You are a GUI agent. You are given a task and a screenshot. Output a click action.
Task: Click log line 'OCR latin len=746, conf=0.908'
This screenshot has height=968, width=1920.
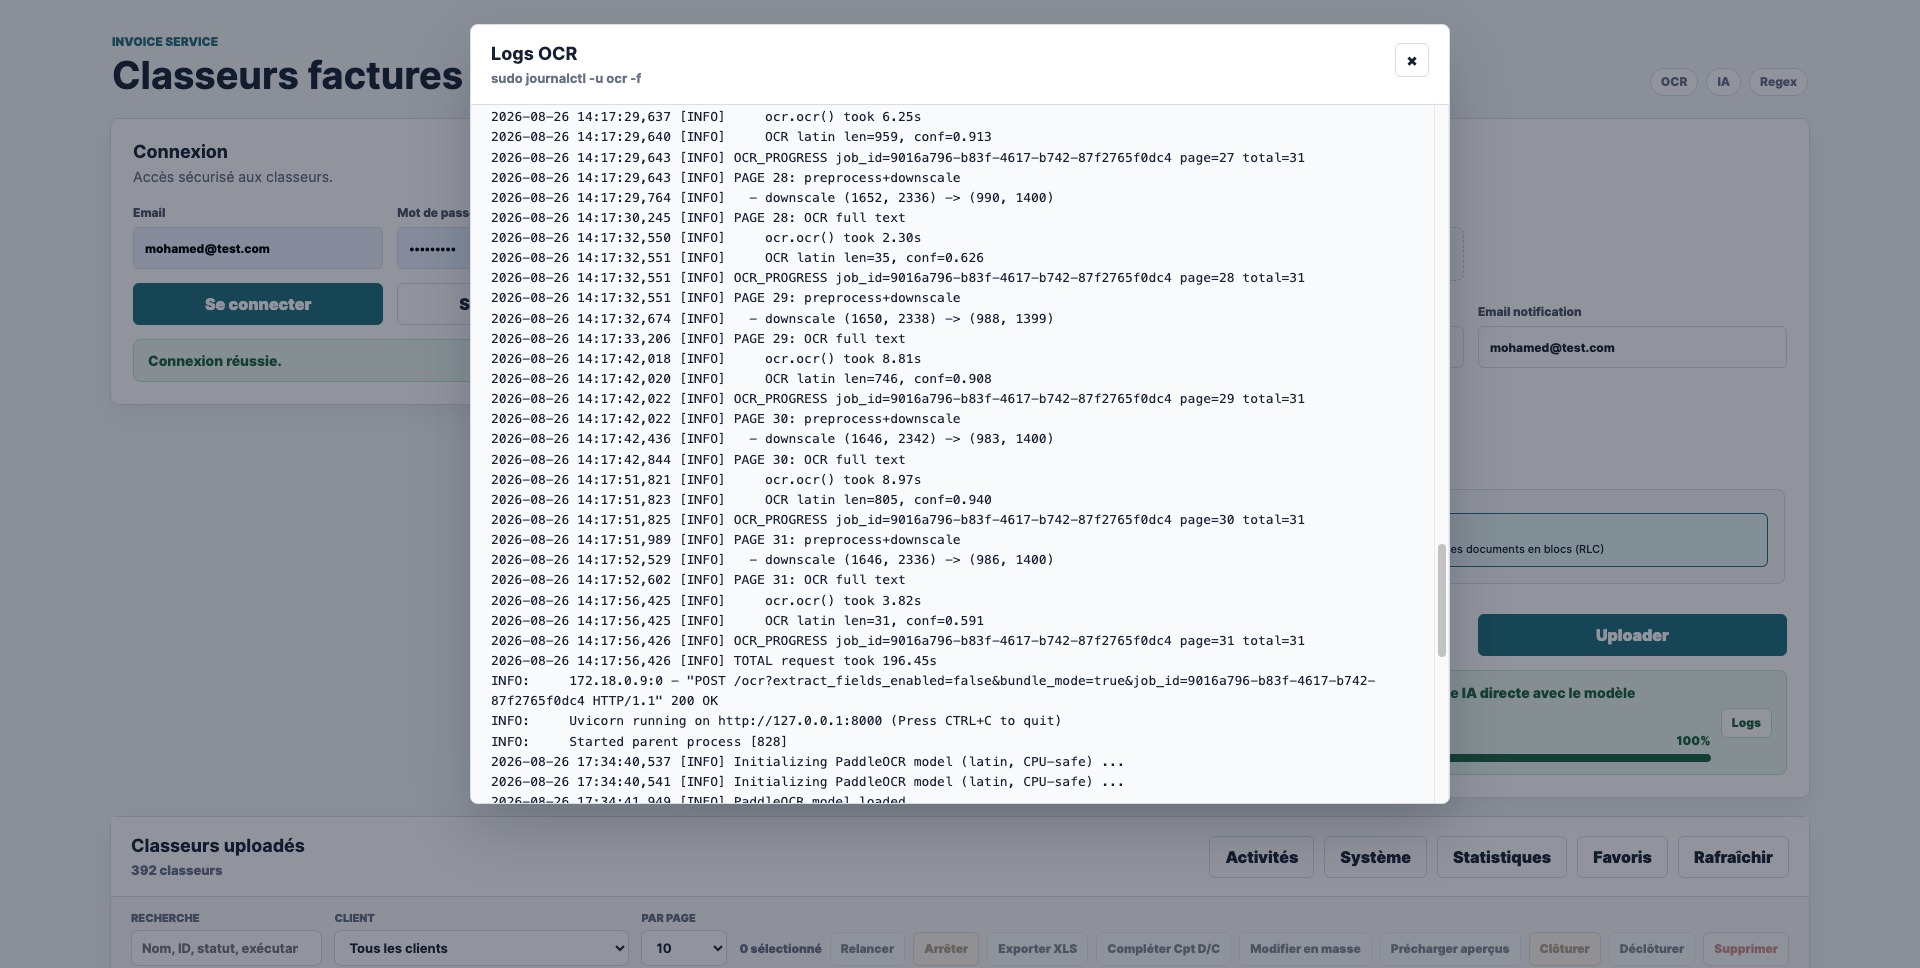741,379
